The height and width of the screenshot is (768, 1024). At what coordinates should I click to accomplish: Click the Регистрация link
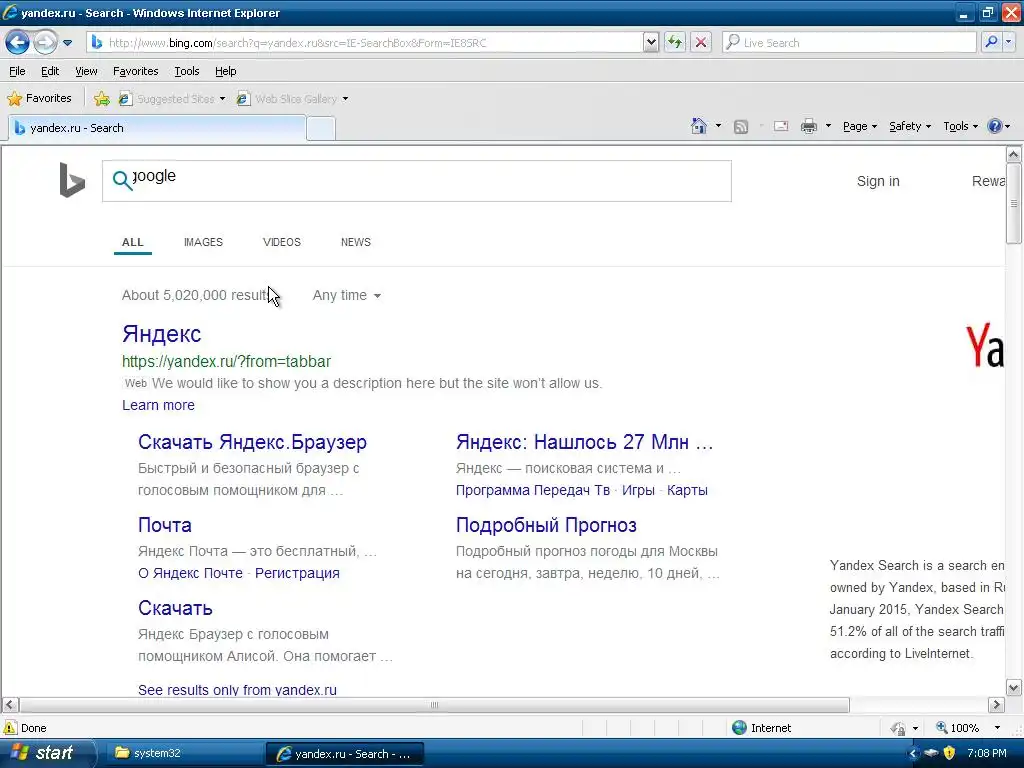click(x=297, y=573)
